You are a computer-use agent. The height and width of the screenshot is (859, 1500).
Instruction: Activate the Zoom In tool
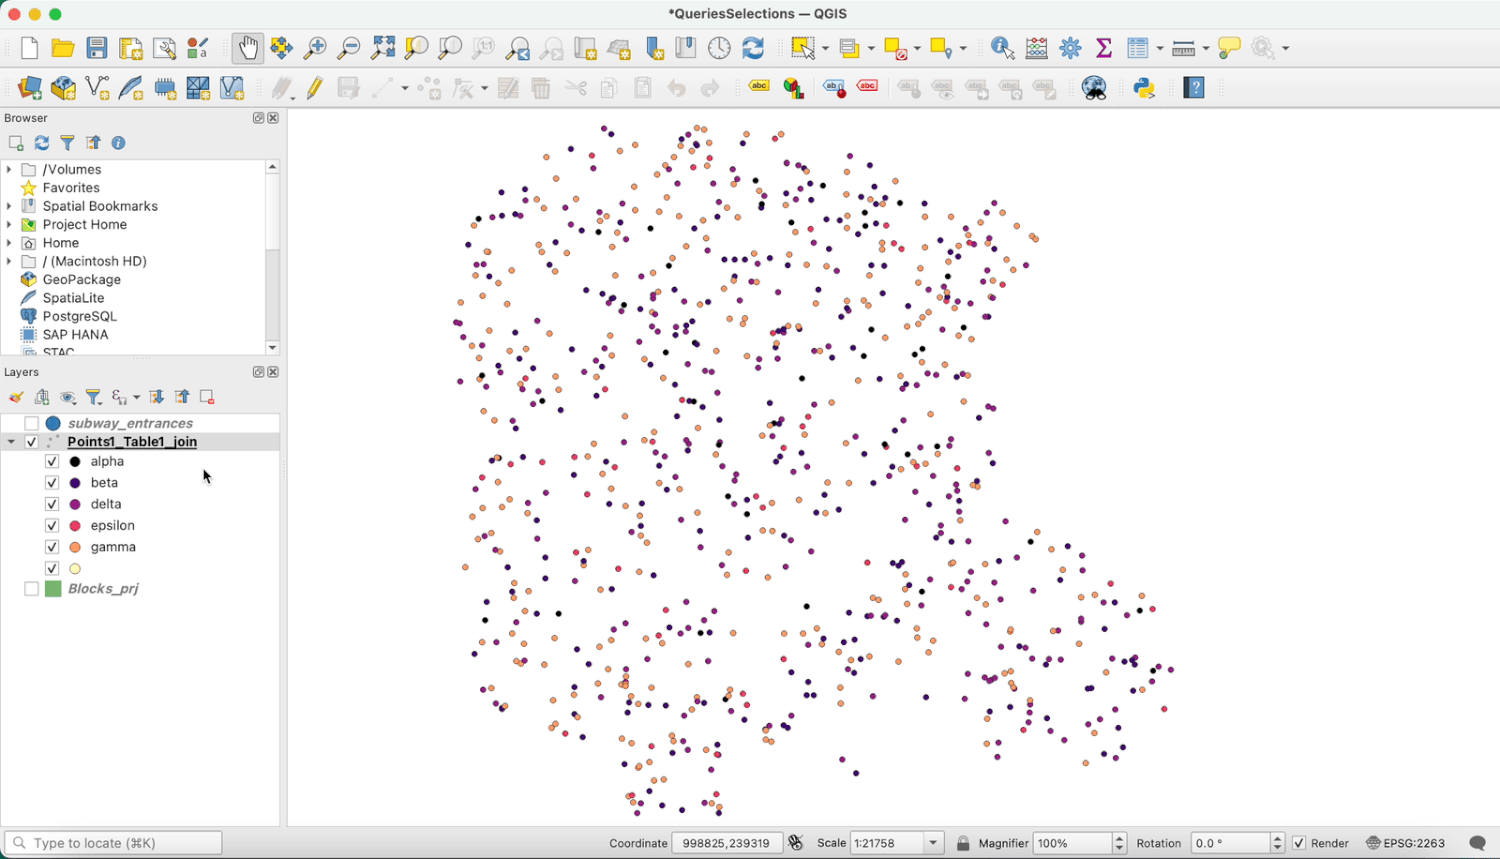pos(315,47)
